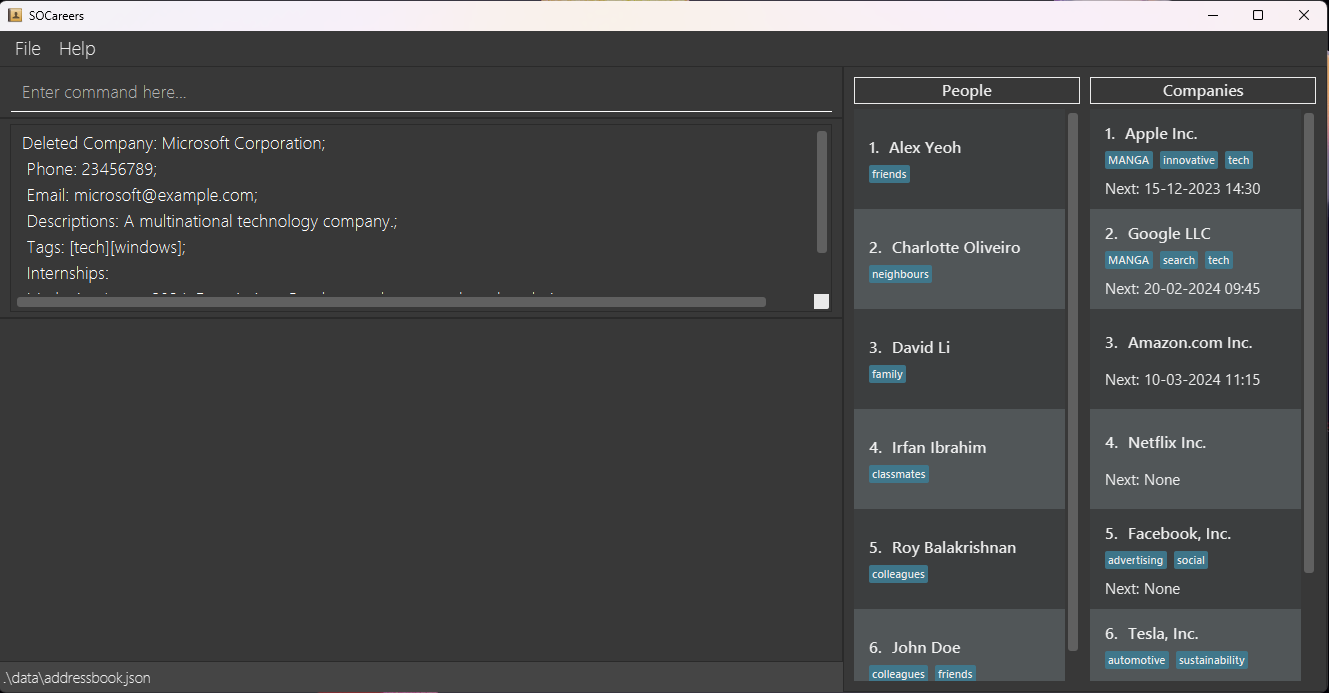Select the friends tag under Alex Yeoh
The image size is (1329, 693).
[889, 173]
